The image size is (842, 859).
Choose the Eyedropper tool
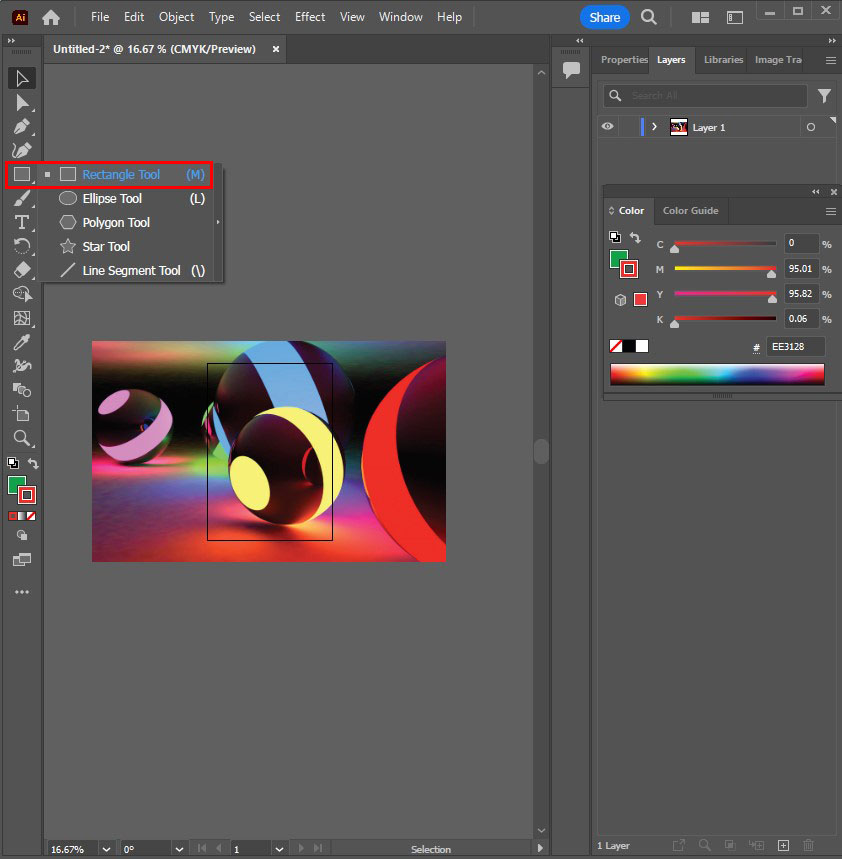point(22,342)
